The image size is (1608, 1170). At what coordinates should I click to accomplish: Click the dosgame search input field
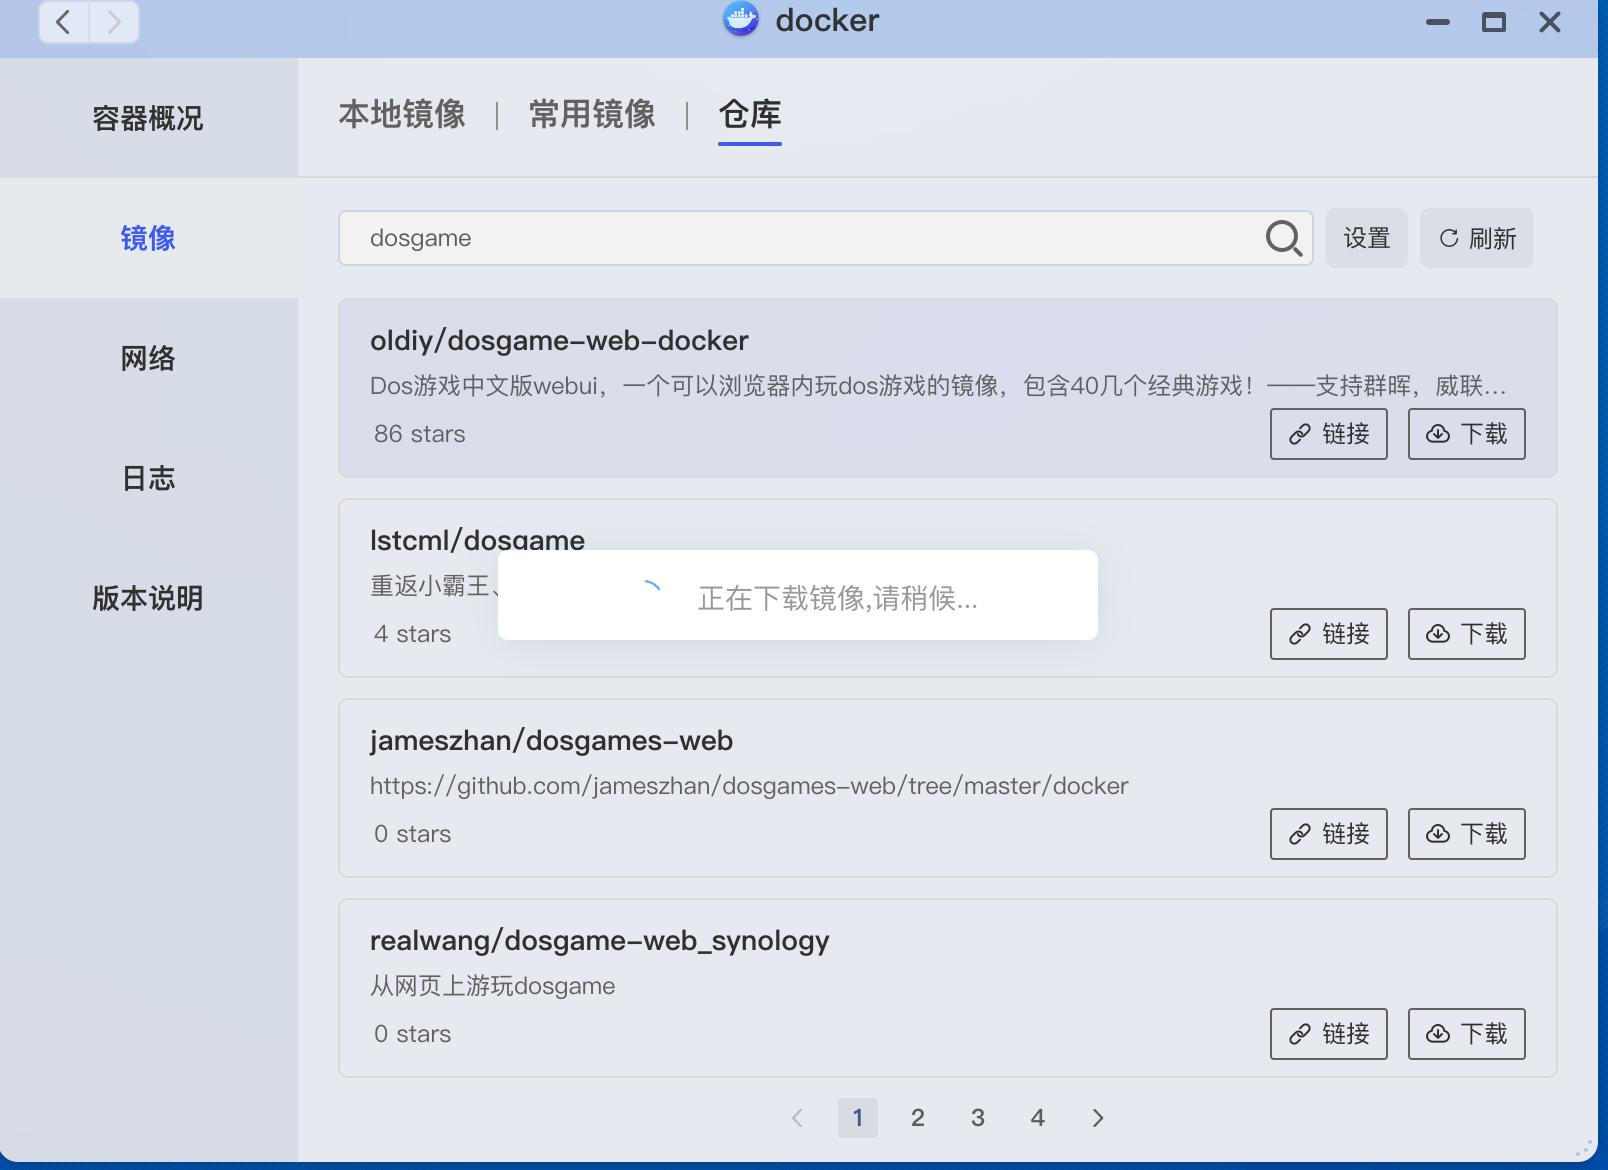(x=800, y=238)
